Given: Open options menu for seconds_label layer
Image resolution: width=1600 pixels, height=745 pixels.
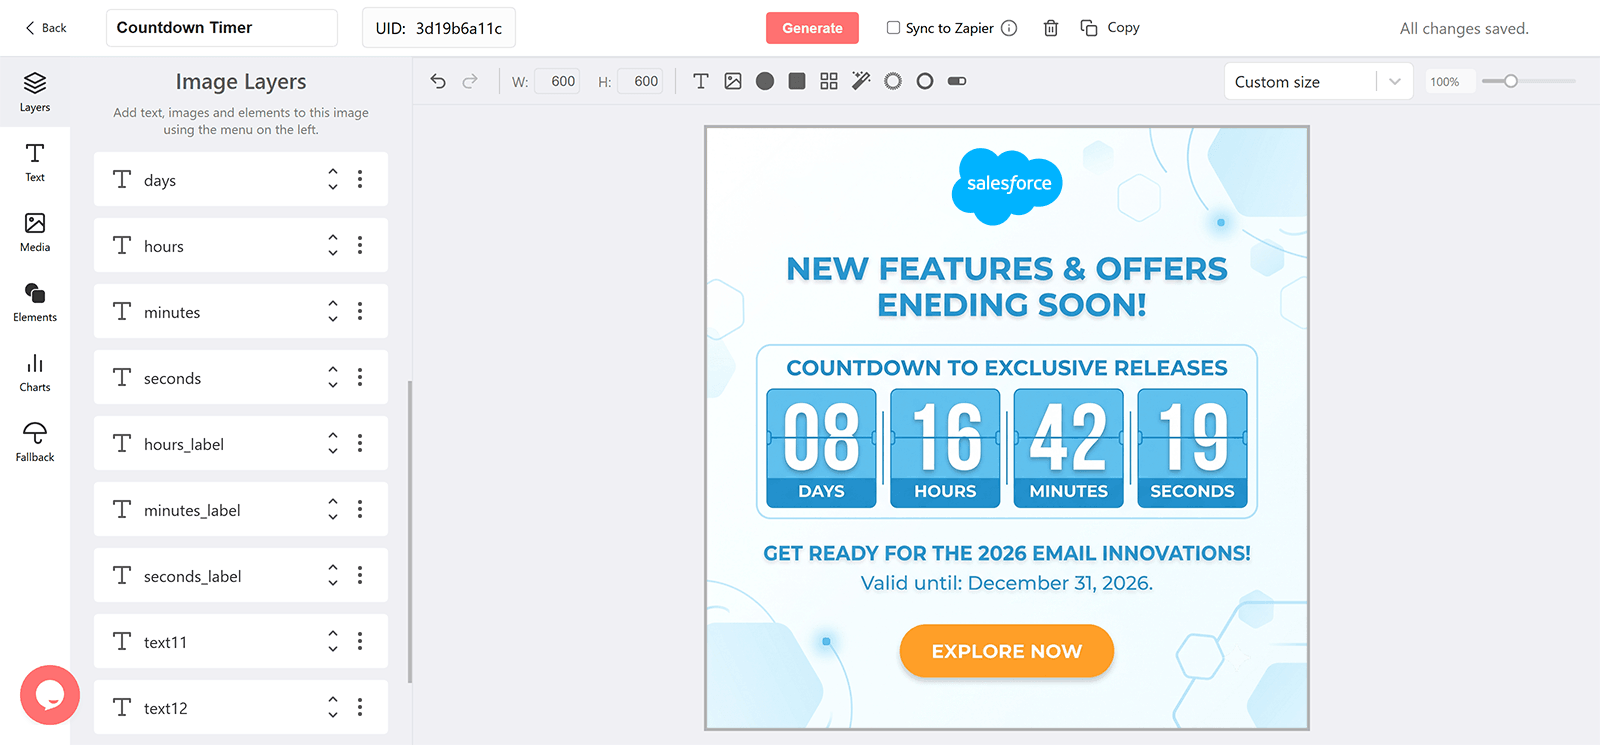Looking at the screenshot, I should tap(360, 575).
